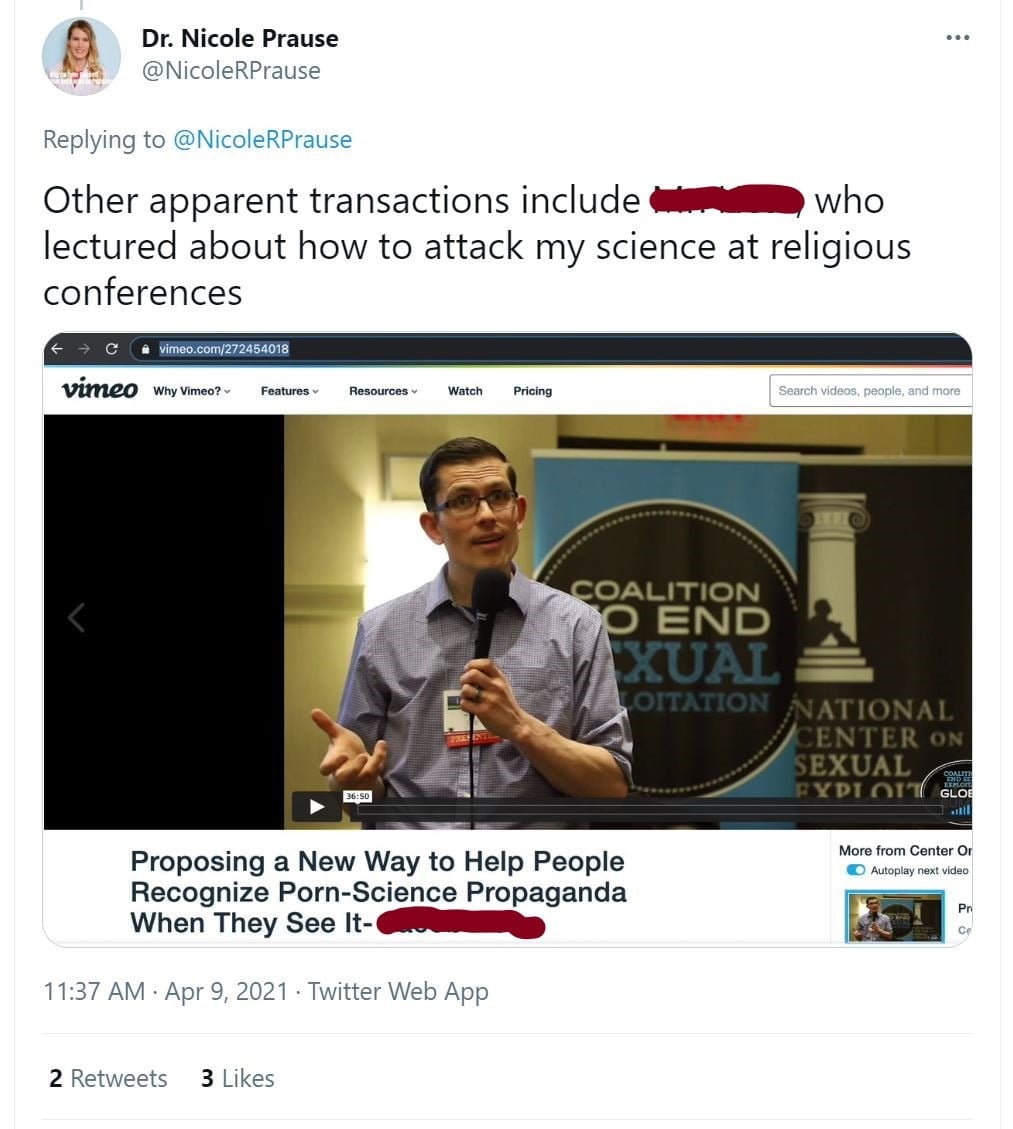Toggle Autoplay next video switch

855,870
